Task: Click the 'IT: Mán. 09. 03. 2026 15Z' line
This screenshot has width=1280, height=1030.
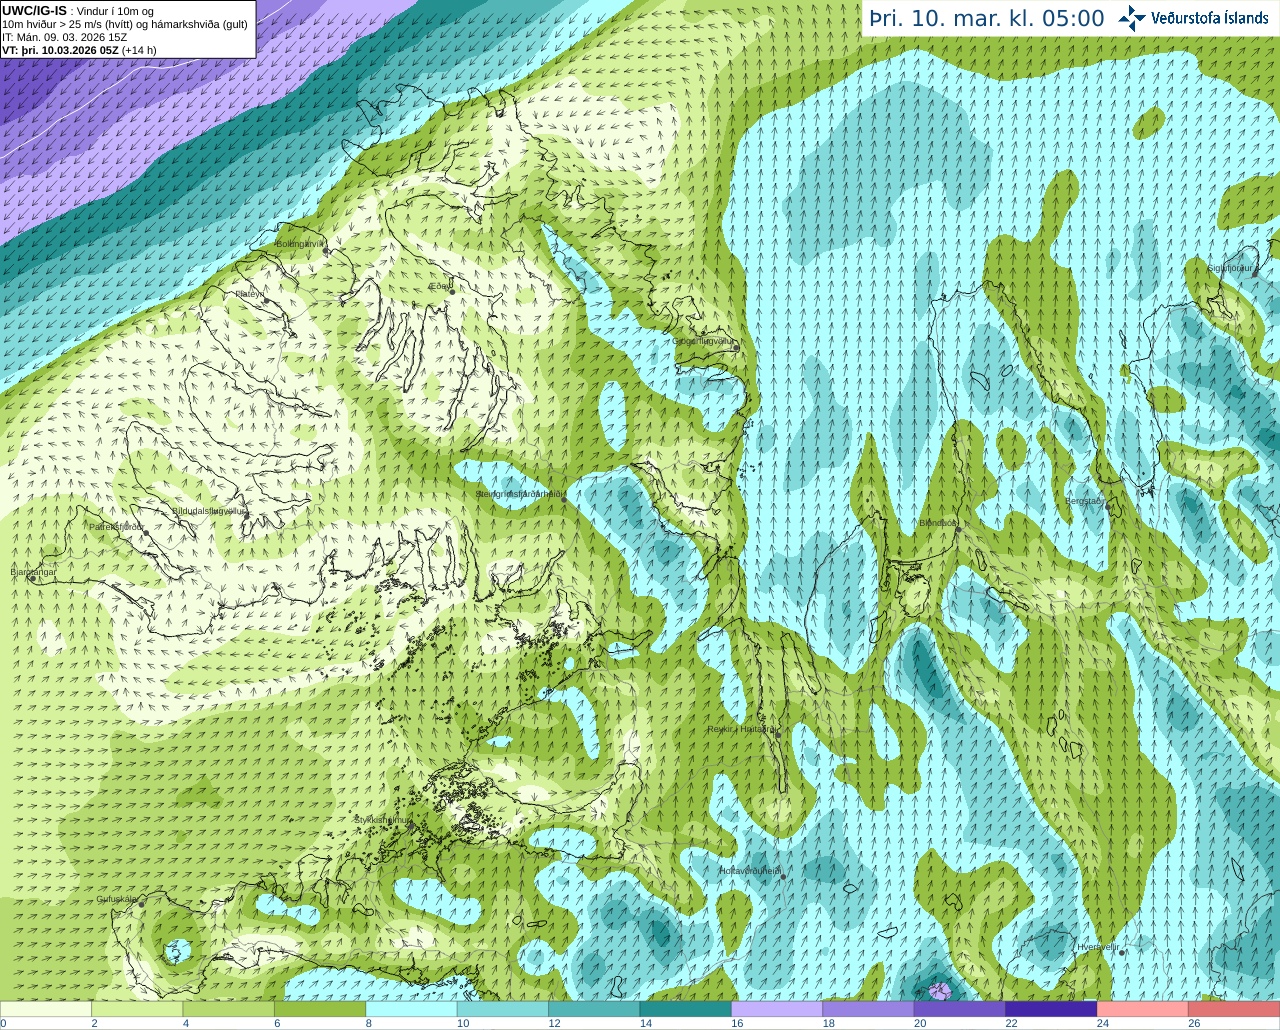Action: pyautogui.click(x=65, y=37)
